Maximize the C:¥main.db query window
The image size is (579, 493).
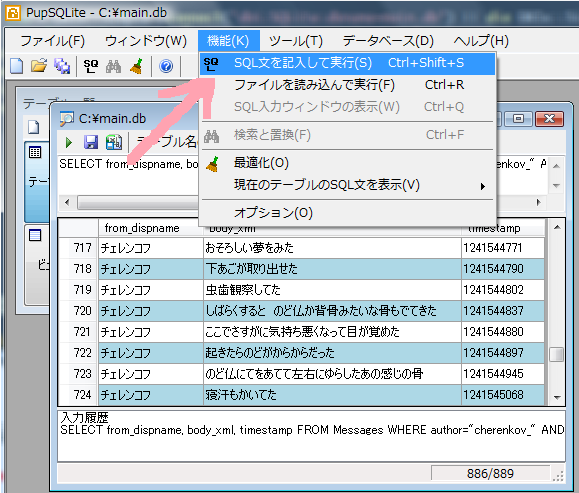(x=518, y=119)
